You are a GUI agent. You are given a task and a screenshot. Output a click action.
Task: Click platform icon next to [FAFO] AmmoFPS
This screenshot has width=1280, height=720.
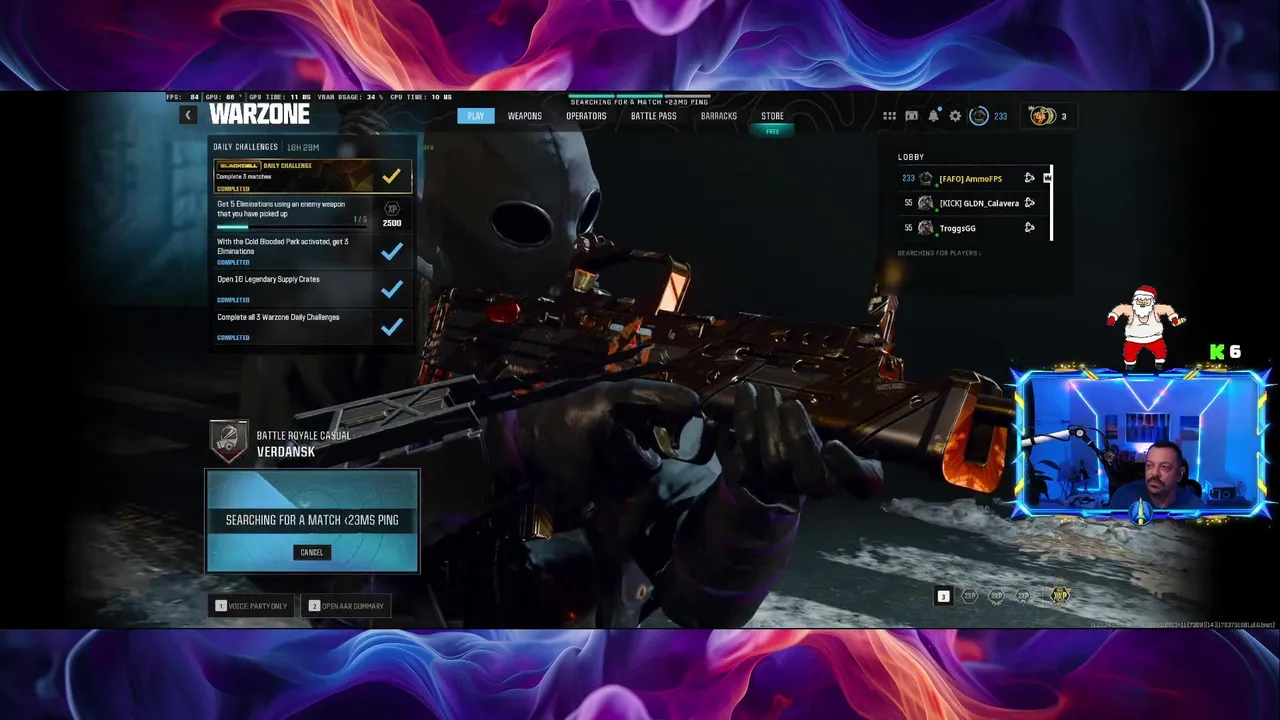1029,178
